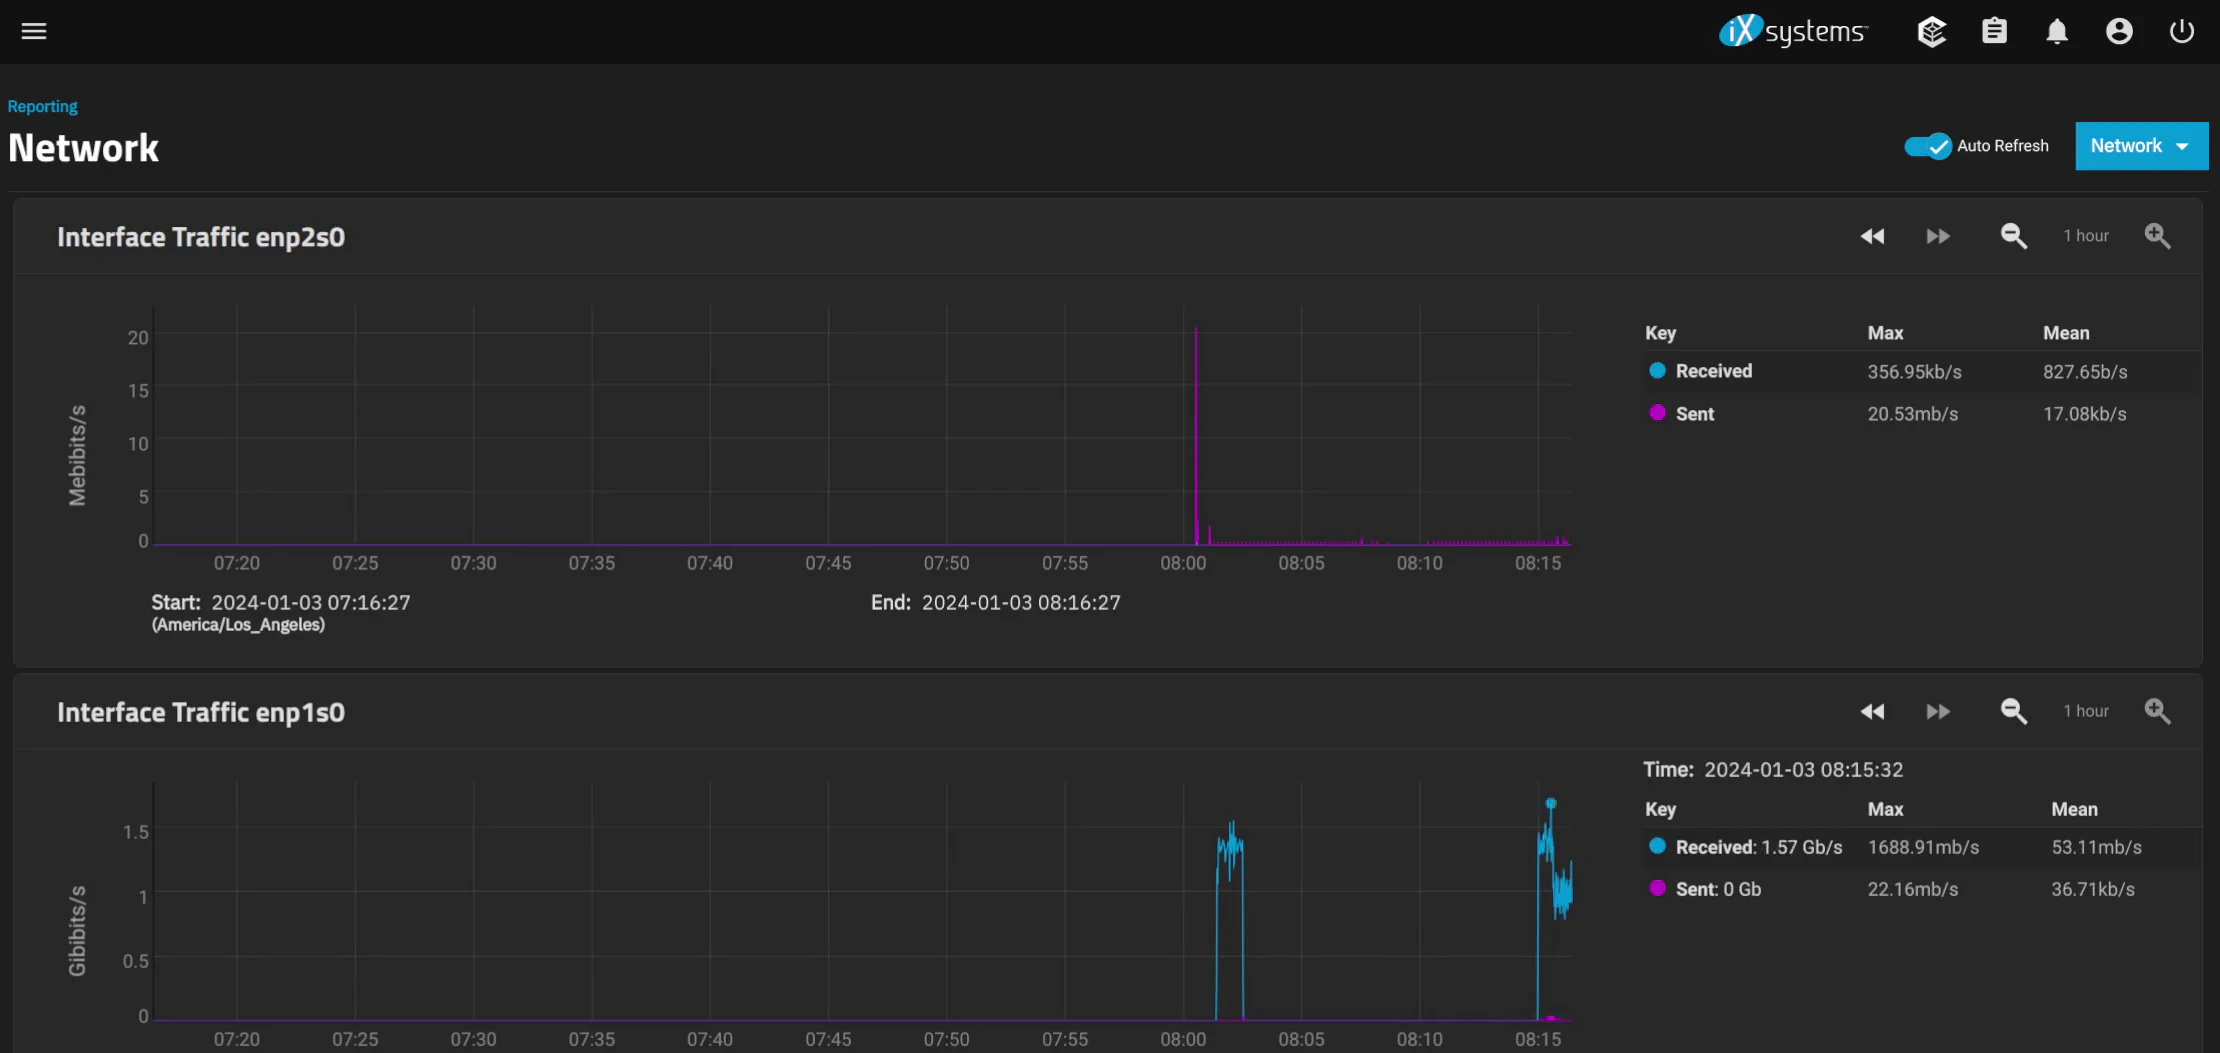Viewport: 2220px width, 1053px height.
Task: Click the Sent: 0 Gb legend entry
Action: tap(1718, 889)
